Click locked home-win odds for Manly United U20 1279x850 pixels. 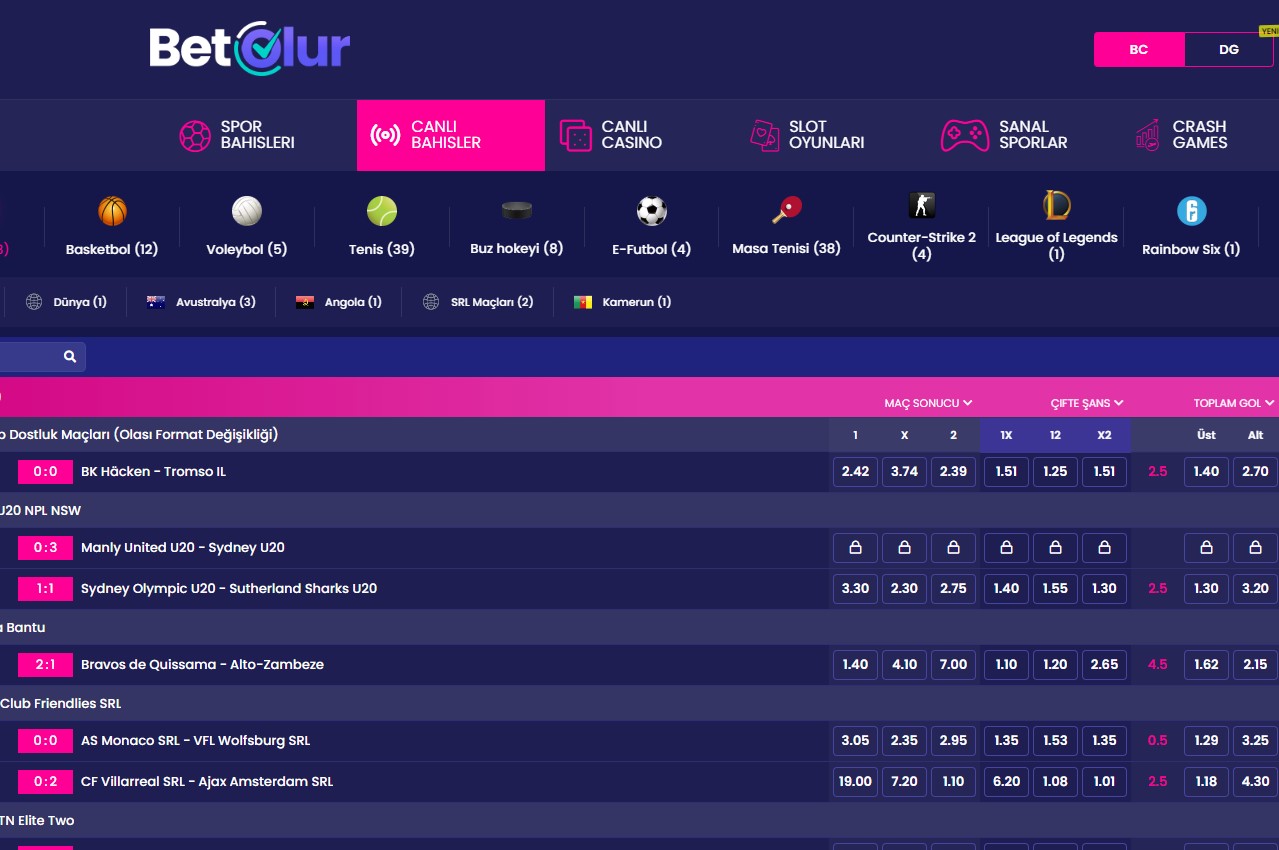(855, 548)
